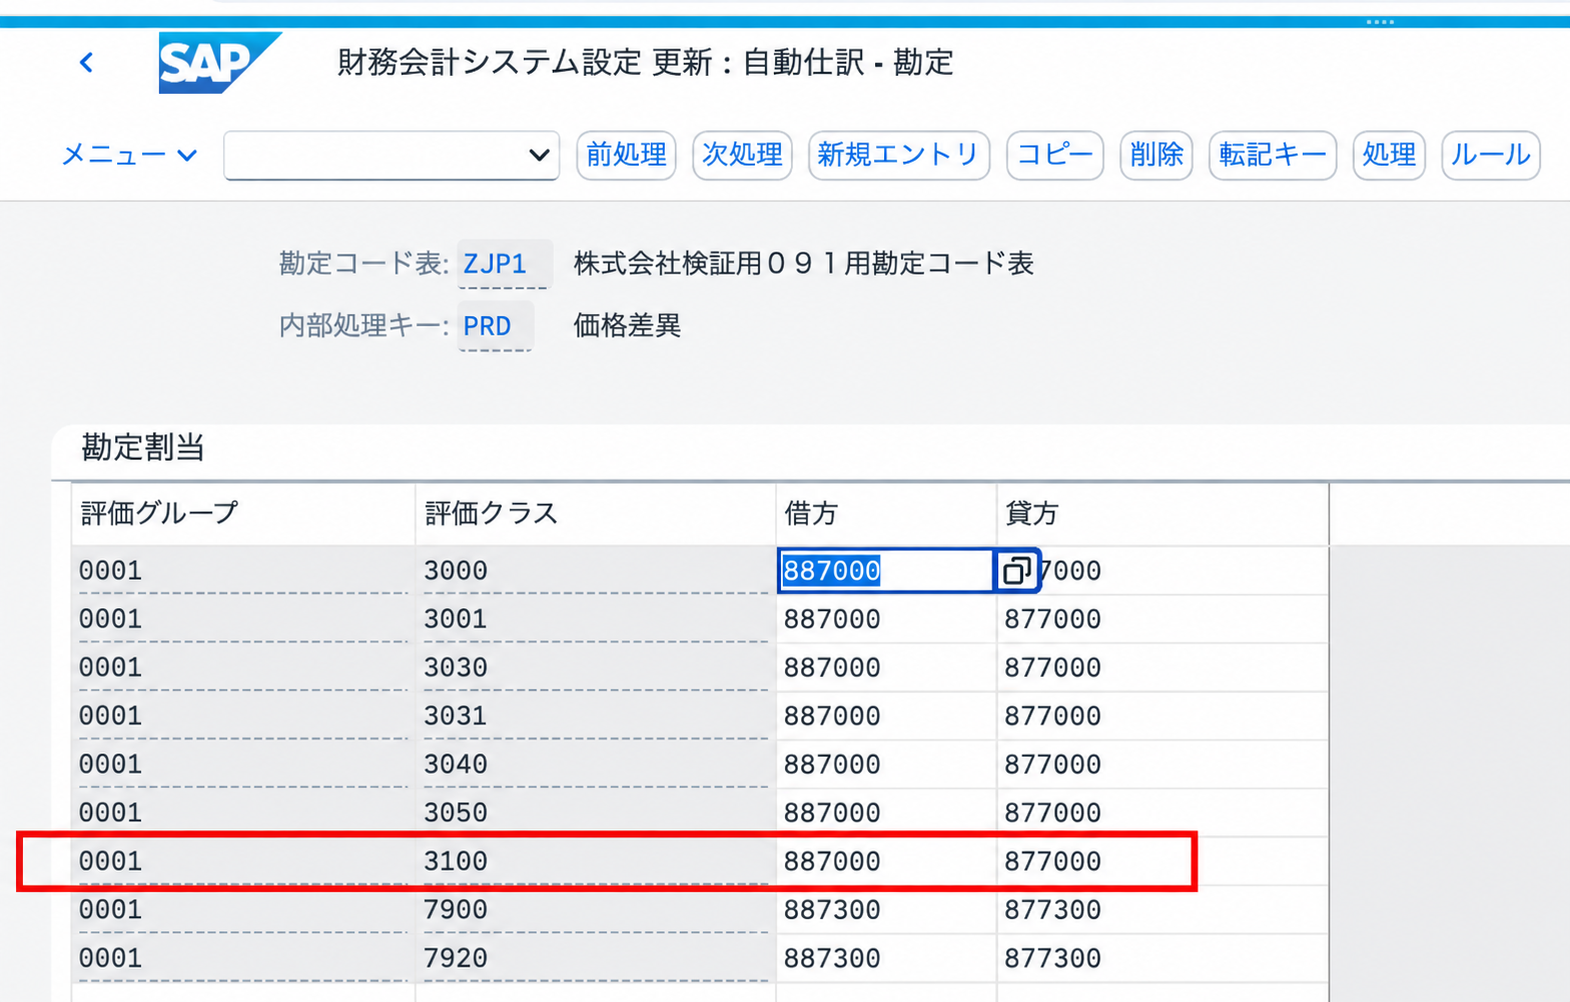Click the 次処理 button
1570x1002 pixels.
tap(742, 155)
